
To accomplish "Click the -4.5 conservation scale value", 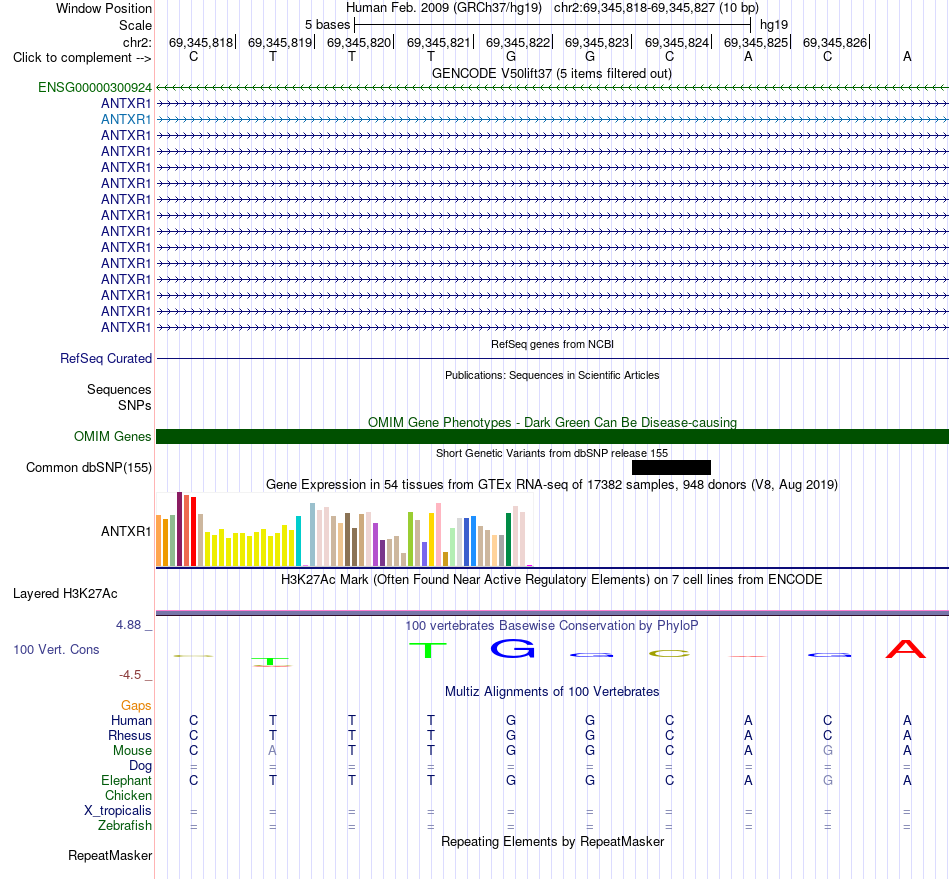I will click(x=130, y=675).
